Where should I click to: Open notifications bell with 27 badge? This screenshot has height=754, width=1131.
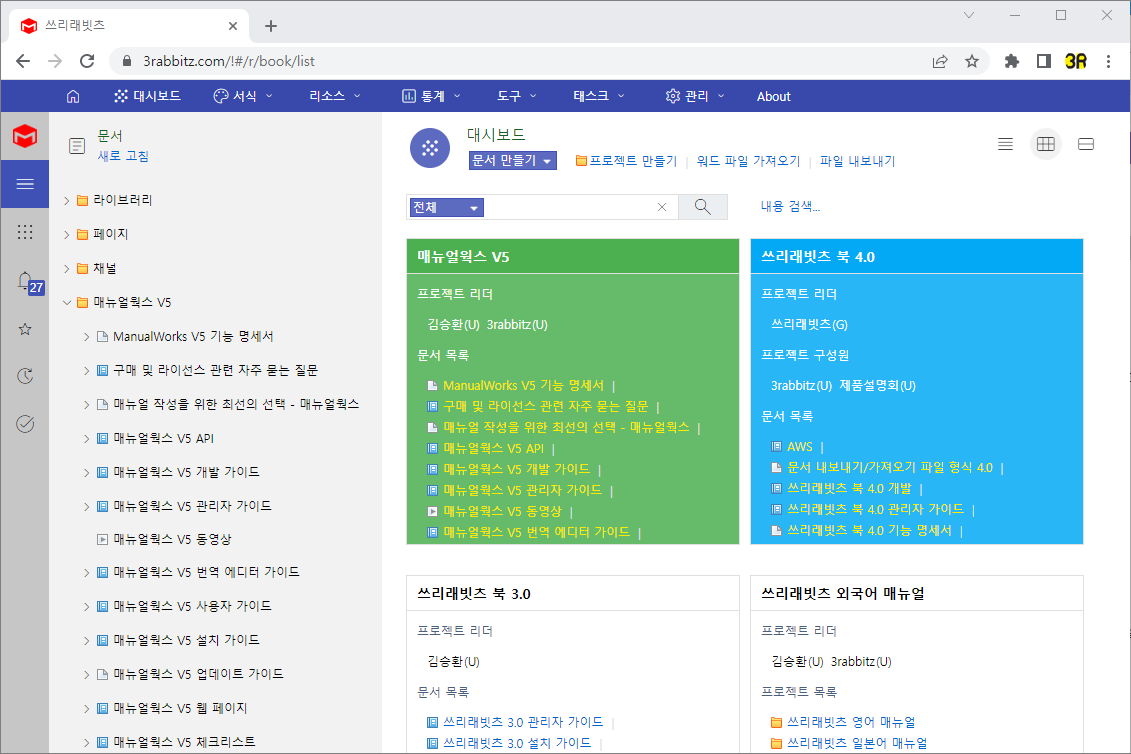(x=27, y=281)
